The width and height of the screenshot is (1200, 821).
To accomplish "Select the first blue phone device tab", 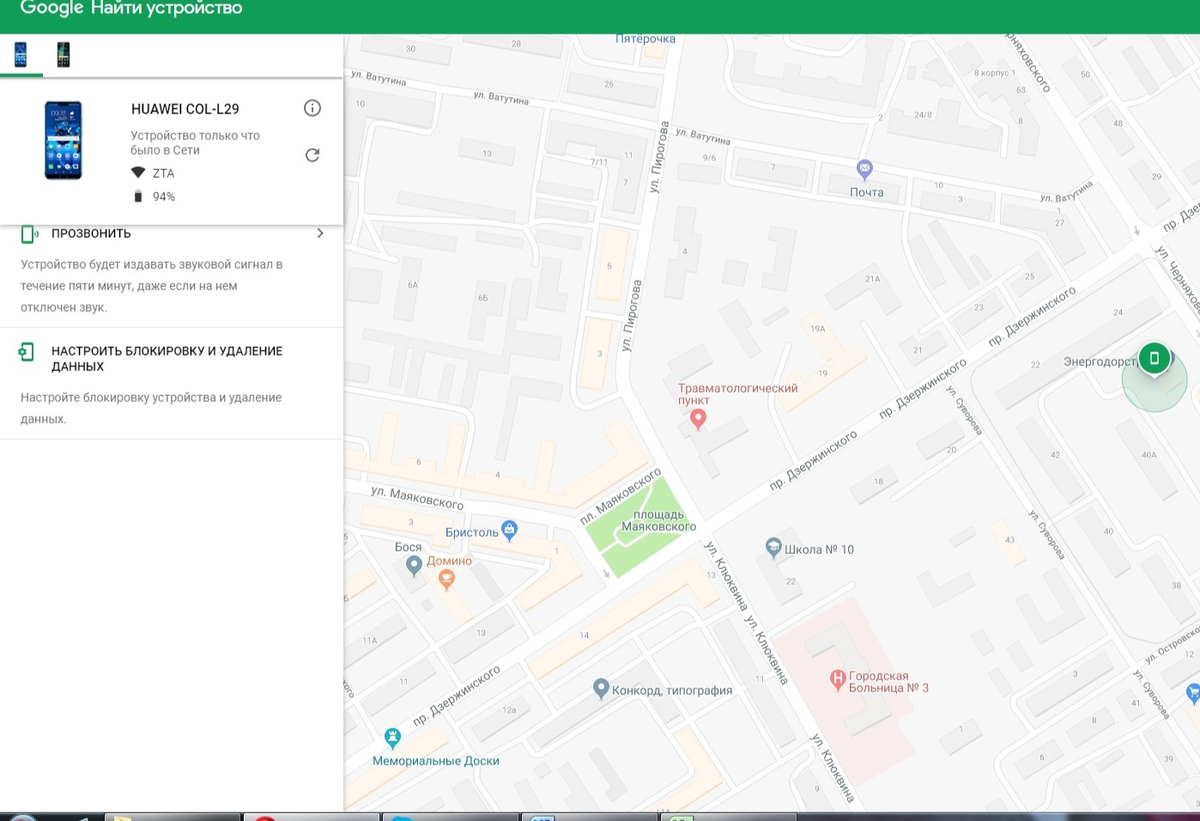I will pos(20,55).
